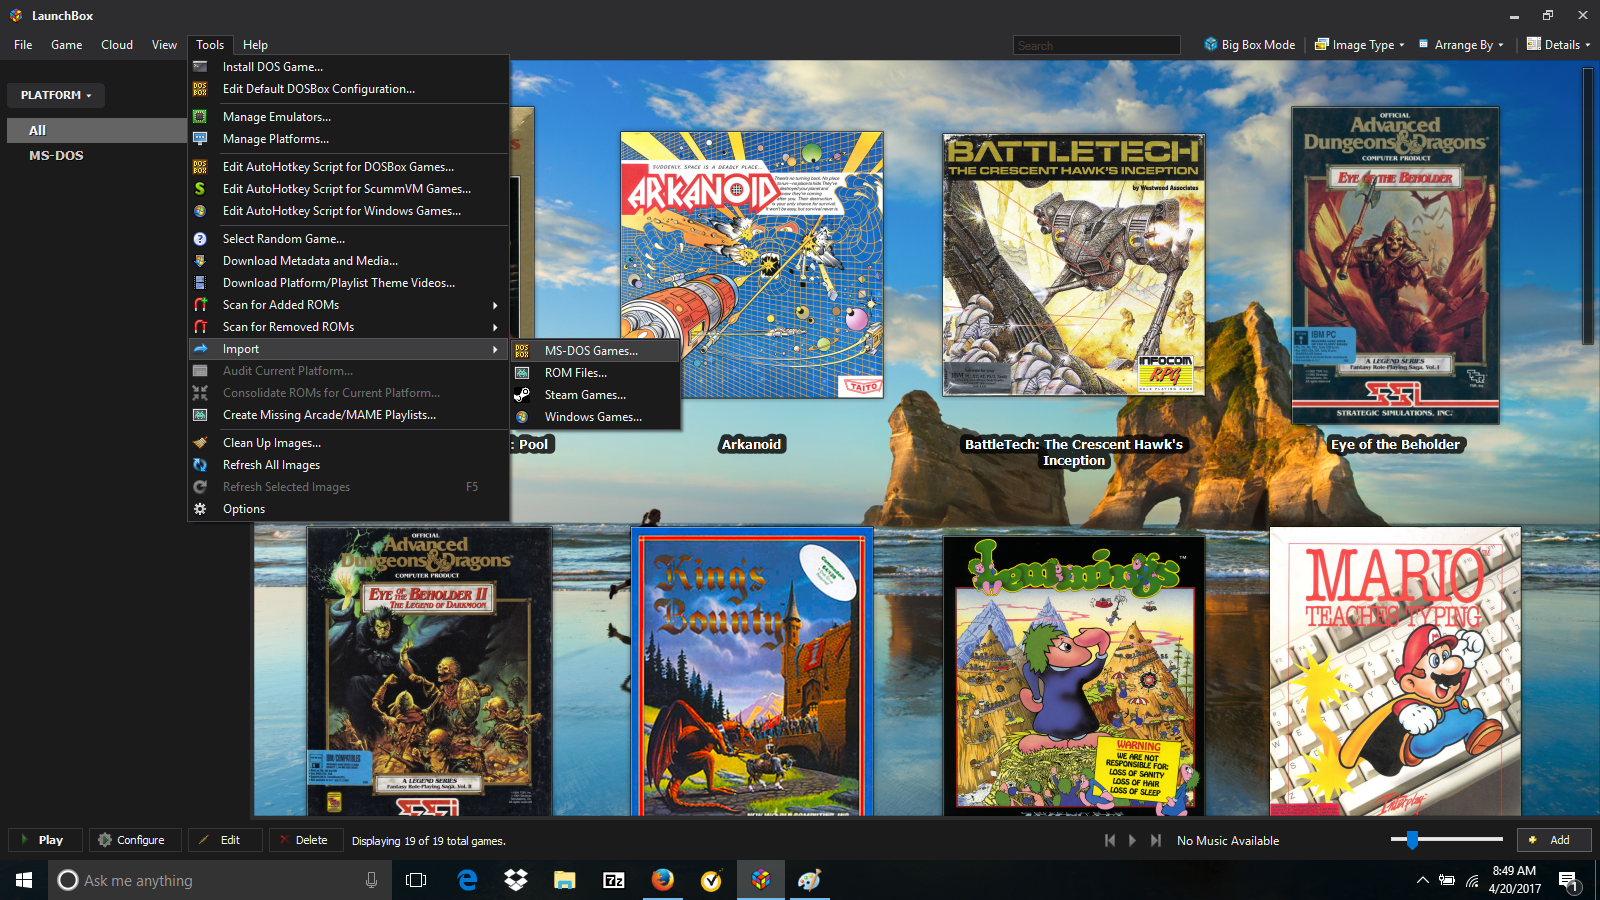Open Dropbox from the taskbar
The image size is (1600, 900).
(x=516, y=880)
